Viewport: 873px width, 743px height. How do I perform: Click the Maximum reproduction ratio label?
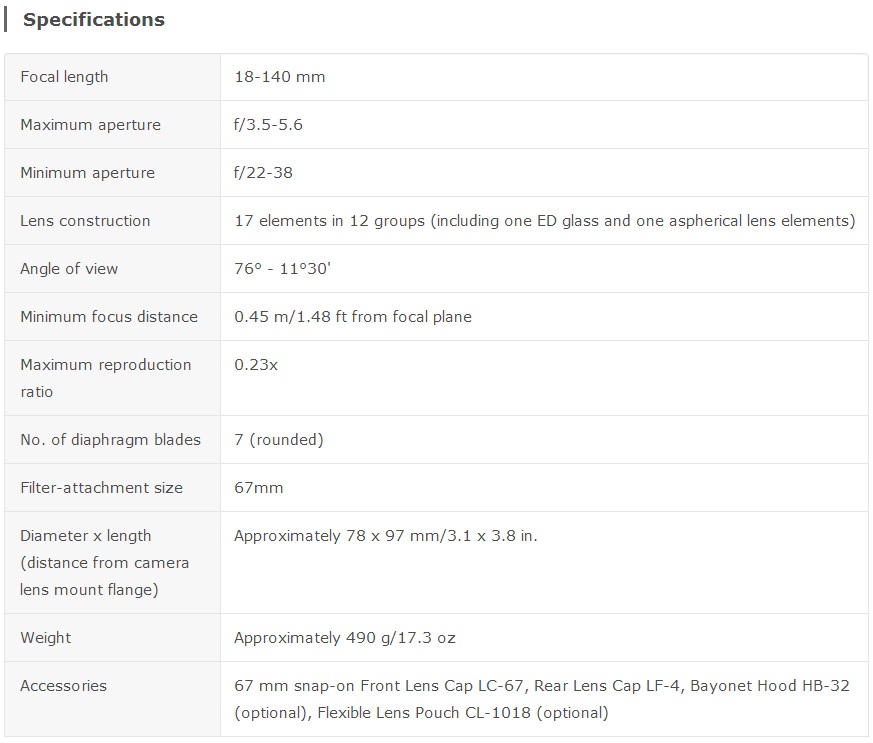105,378
